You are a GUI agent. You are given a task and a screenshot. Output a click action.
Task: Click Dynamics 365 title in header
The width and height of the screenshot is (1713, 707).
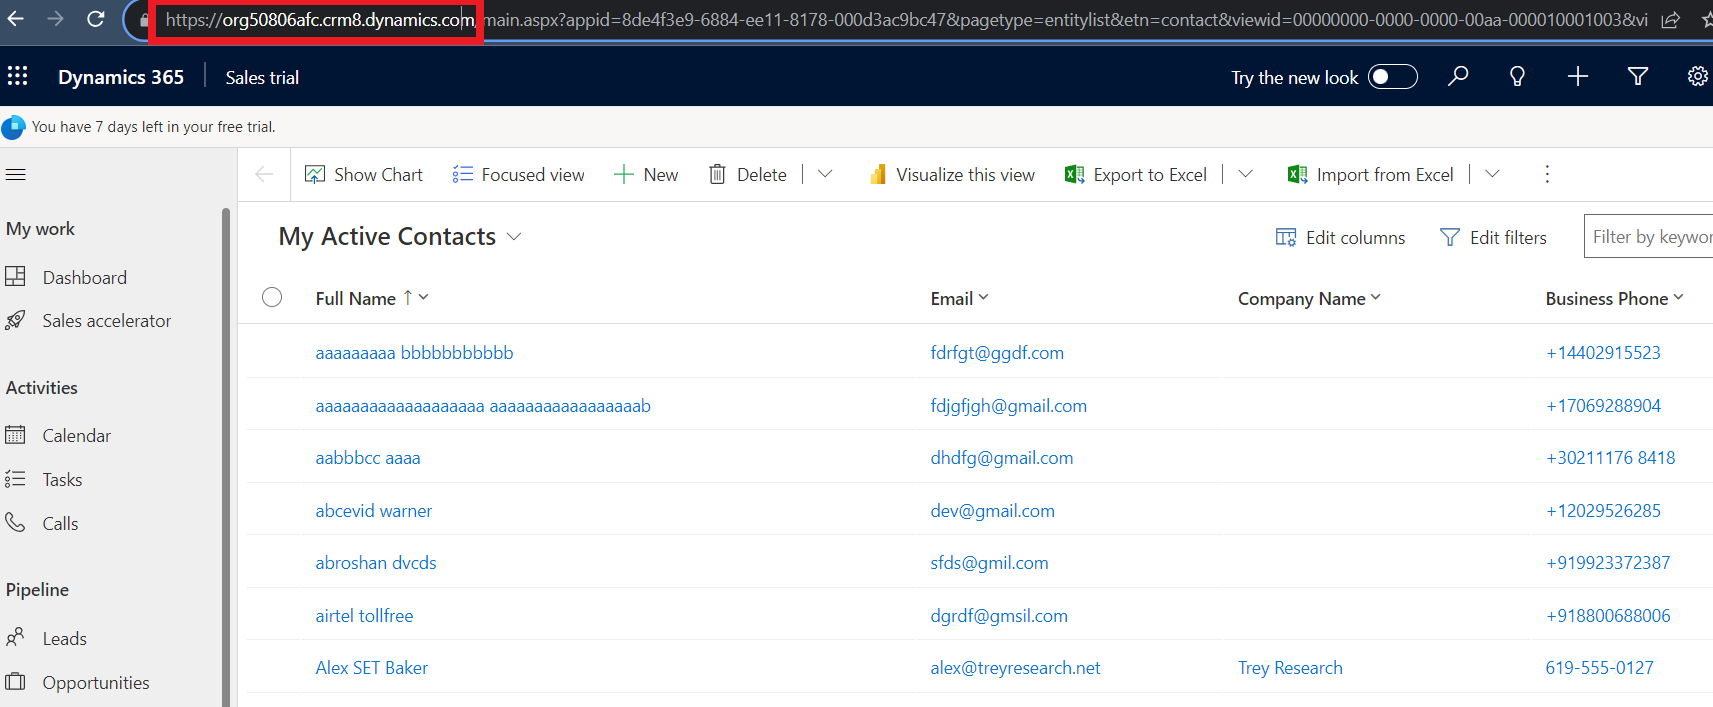pyautogui.click(x=121, y=77)
